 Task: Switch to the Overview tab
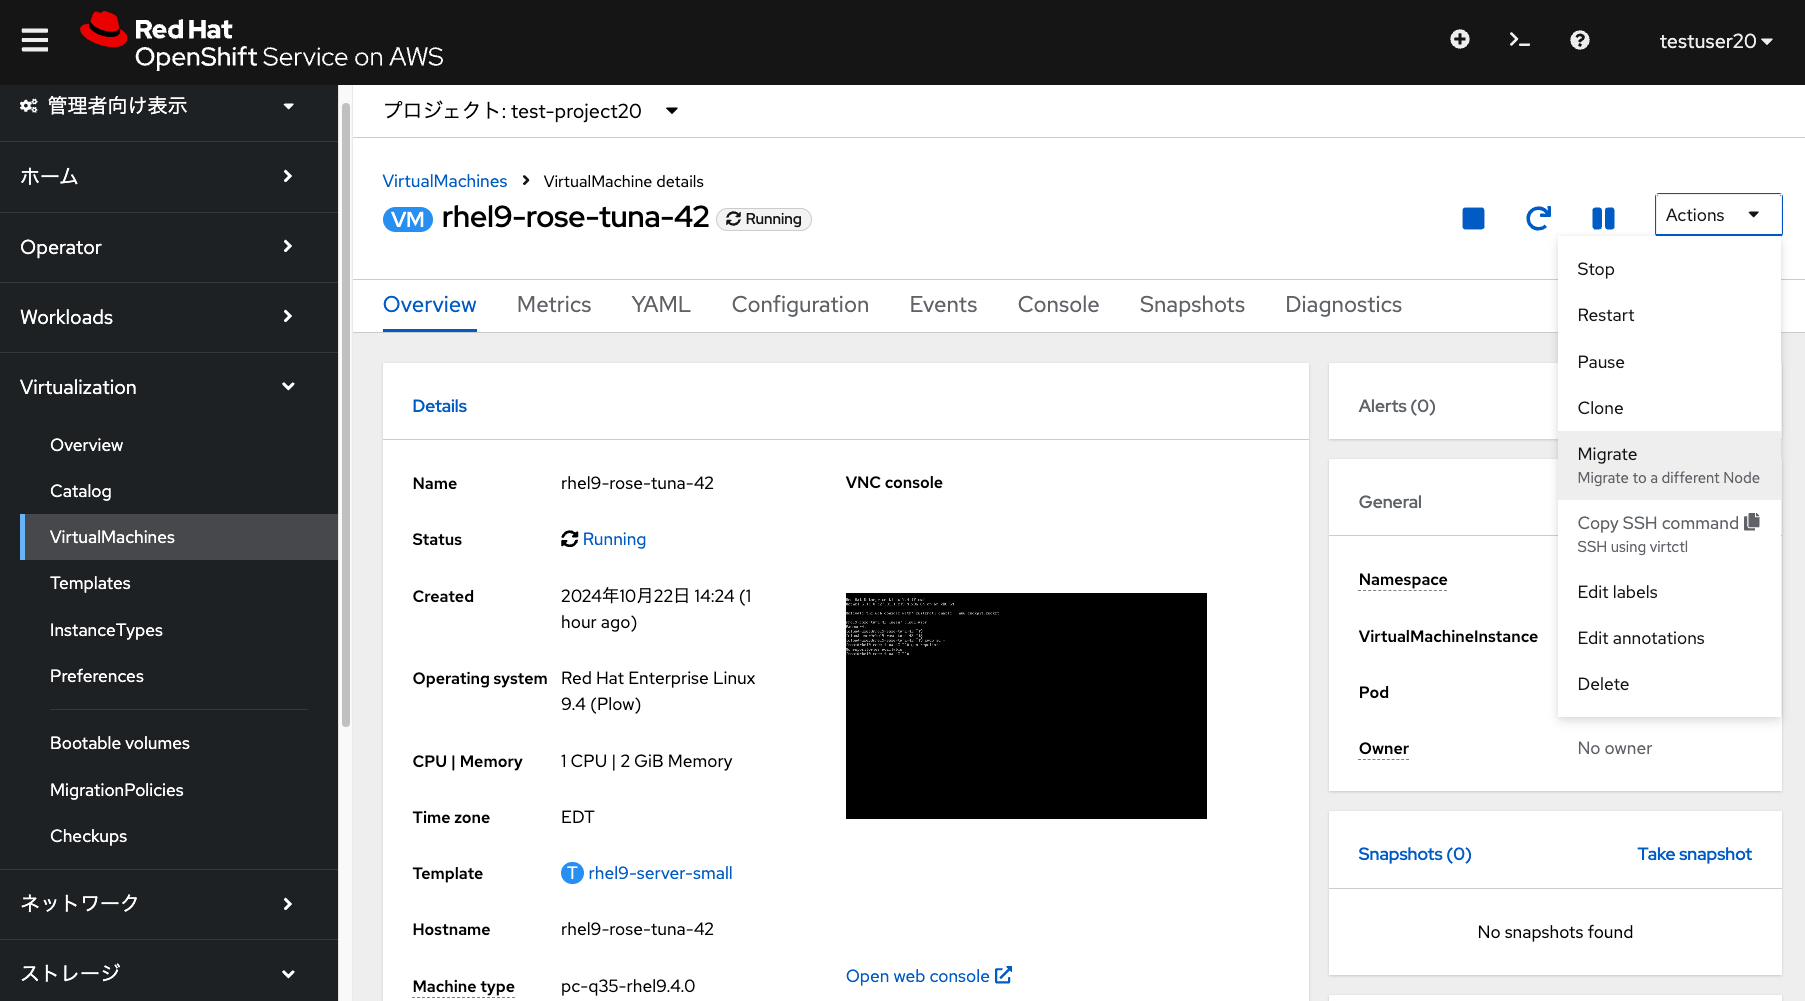click(x=430, y=305)
